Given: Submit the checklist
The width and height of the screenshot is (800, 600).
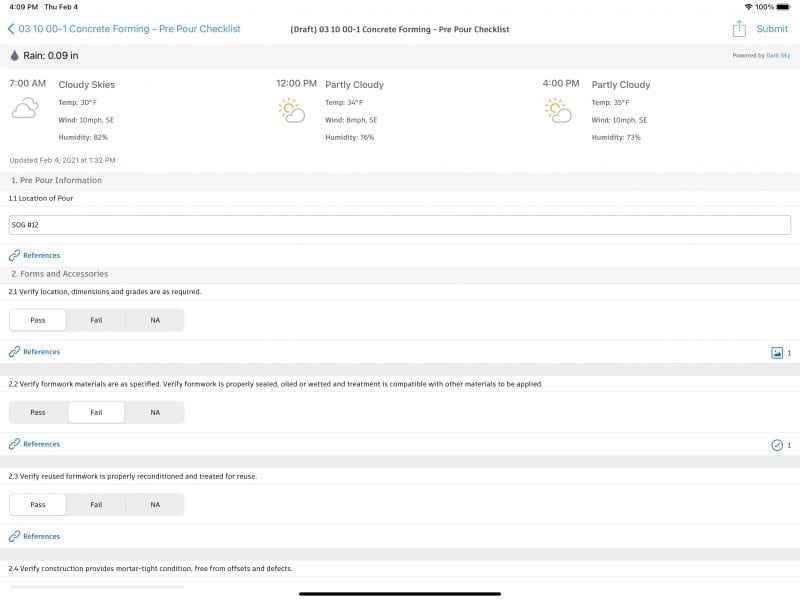Looking at the screenshot, I should [x=772, y=29].
